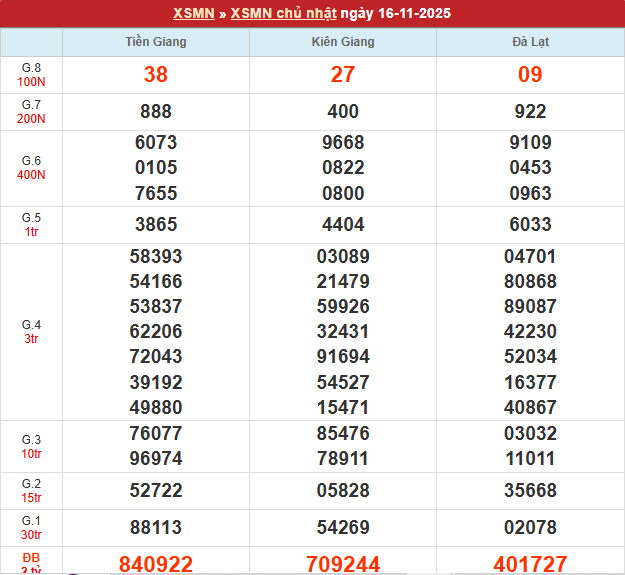
Task: Click the Kiên Giang column header
Action: click(x=343, y=41)
